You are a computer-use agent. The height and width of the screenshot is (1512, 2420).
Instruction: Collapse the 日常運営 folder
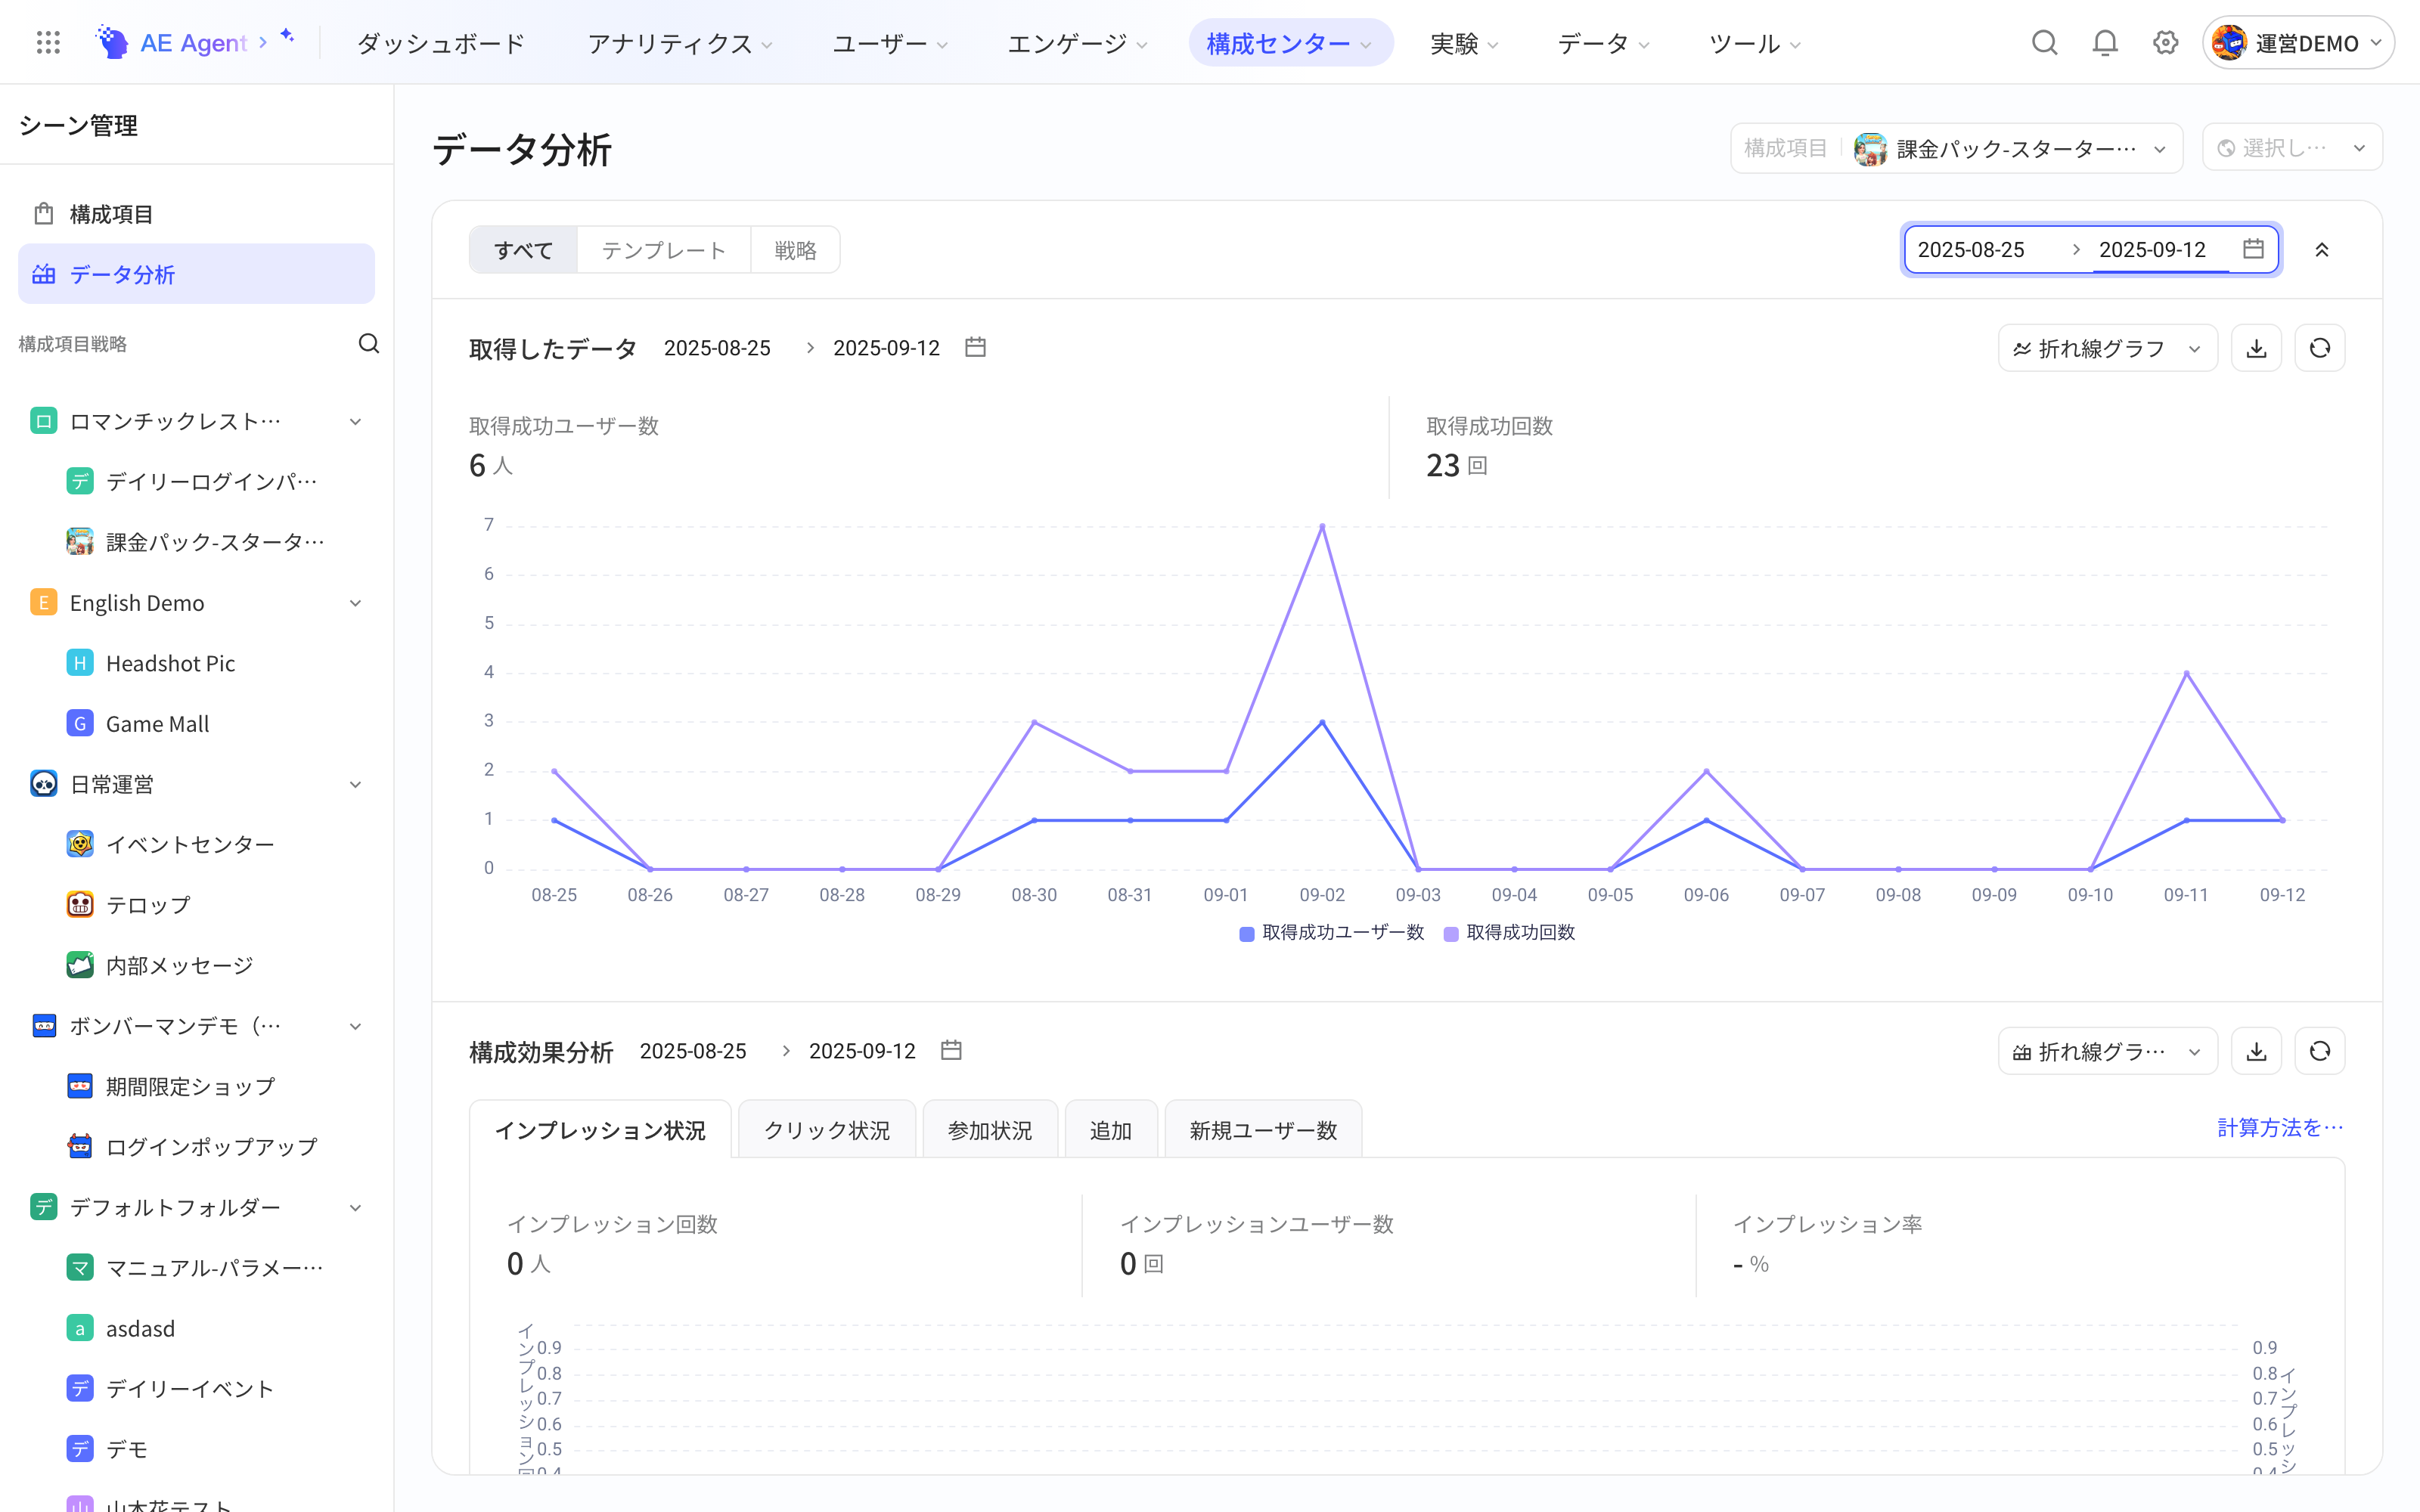(x=355, y=785)
